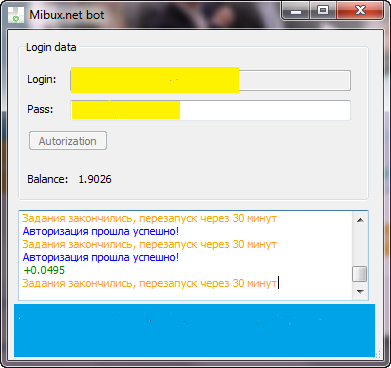Click the balance value 1.9026
The width and height of the screenshot is (391, 368).
(95, 179)
